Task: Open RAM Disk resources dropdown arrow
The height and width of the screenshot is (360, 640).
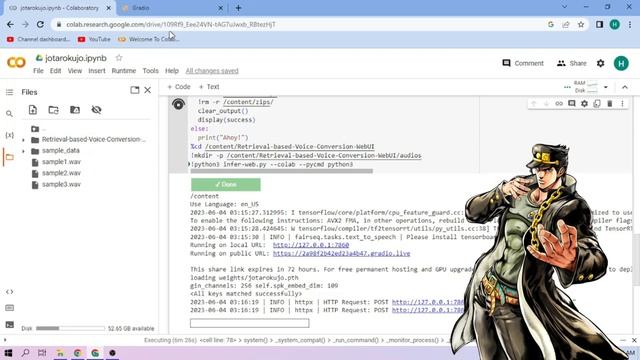Action: (606, 87)
